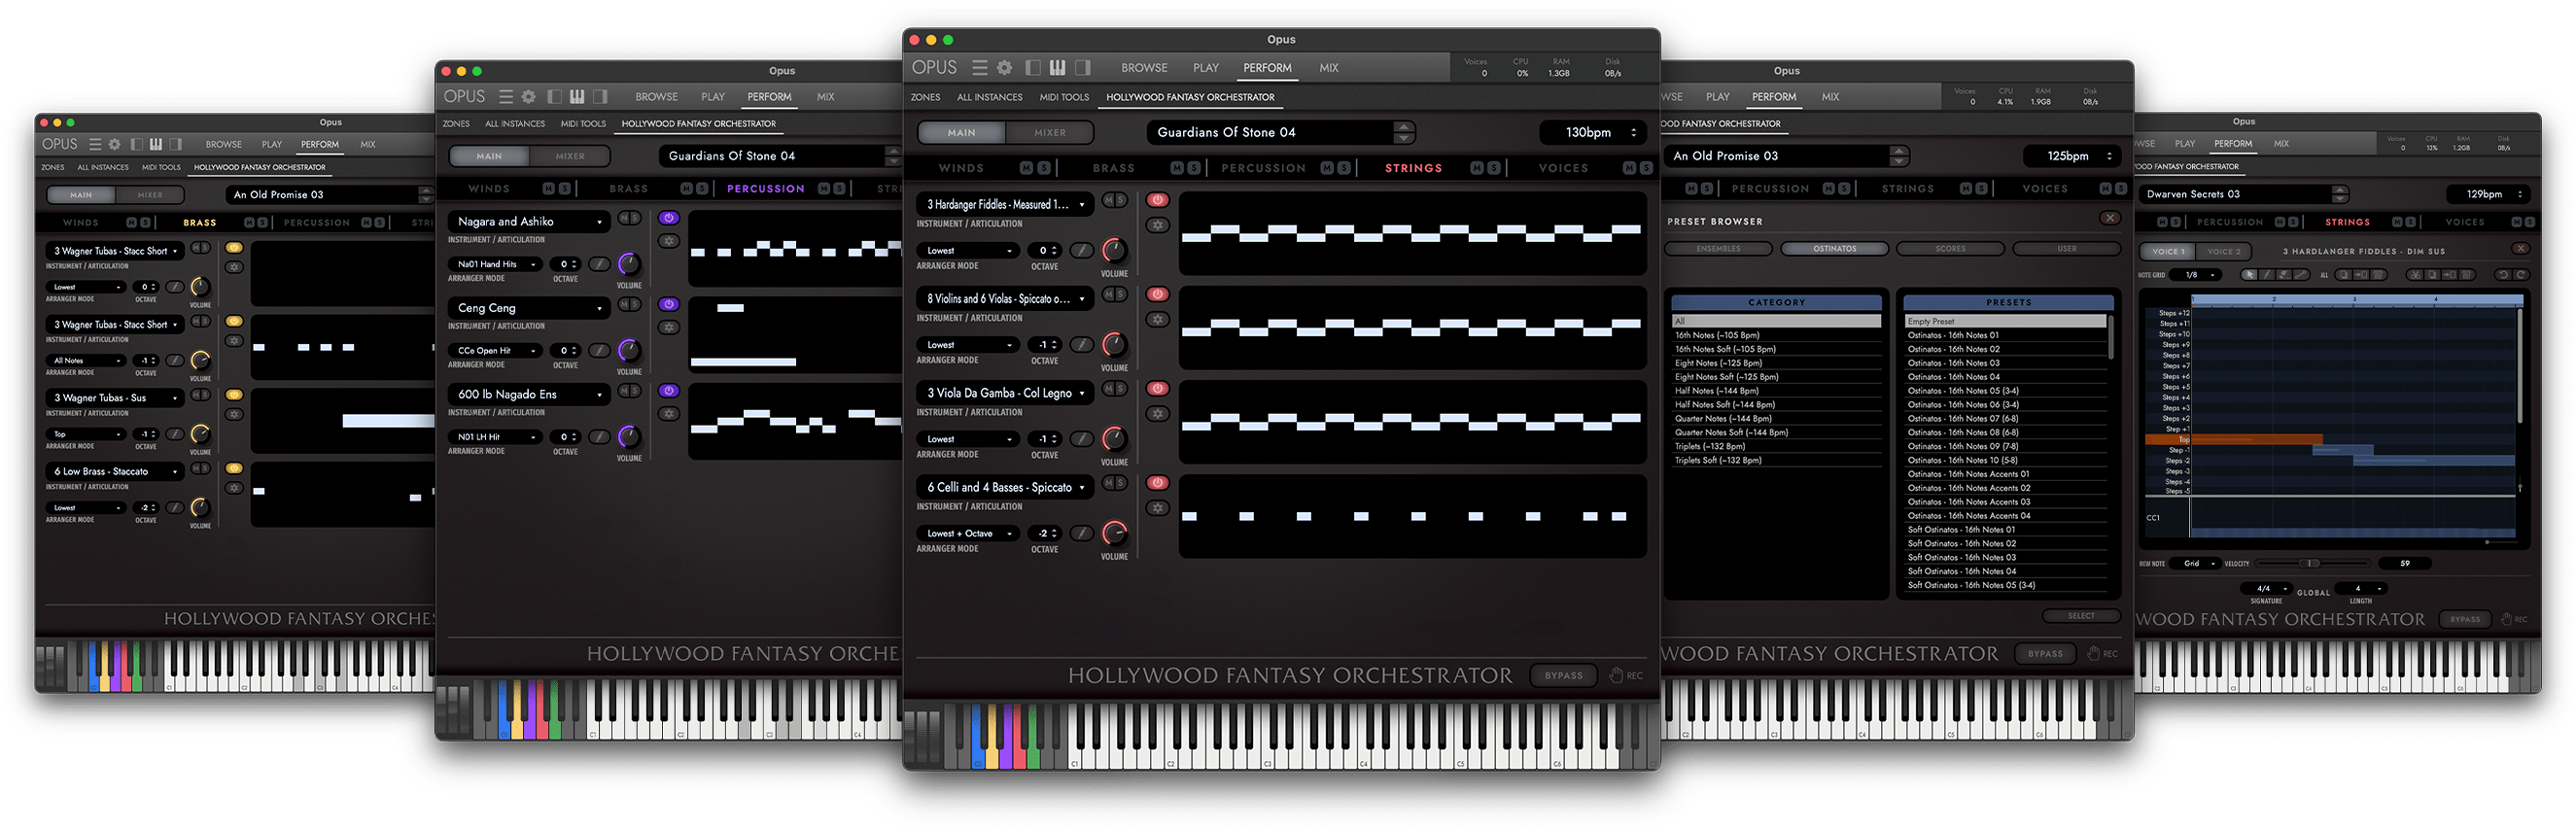Open Na01 Hand Hits arranger mode dropdown
Screen dimensions: 2576x829
(496, 265)
